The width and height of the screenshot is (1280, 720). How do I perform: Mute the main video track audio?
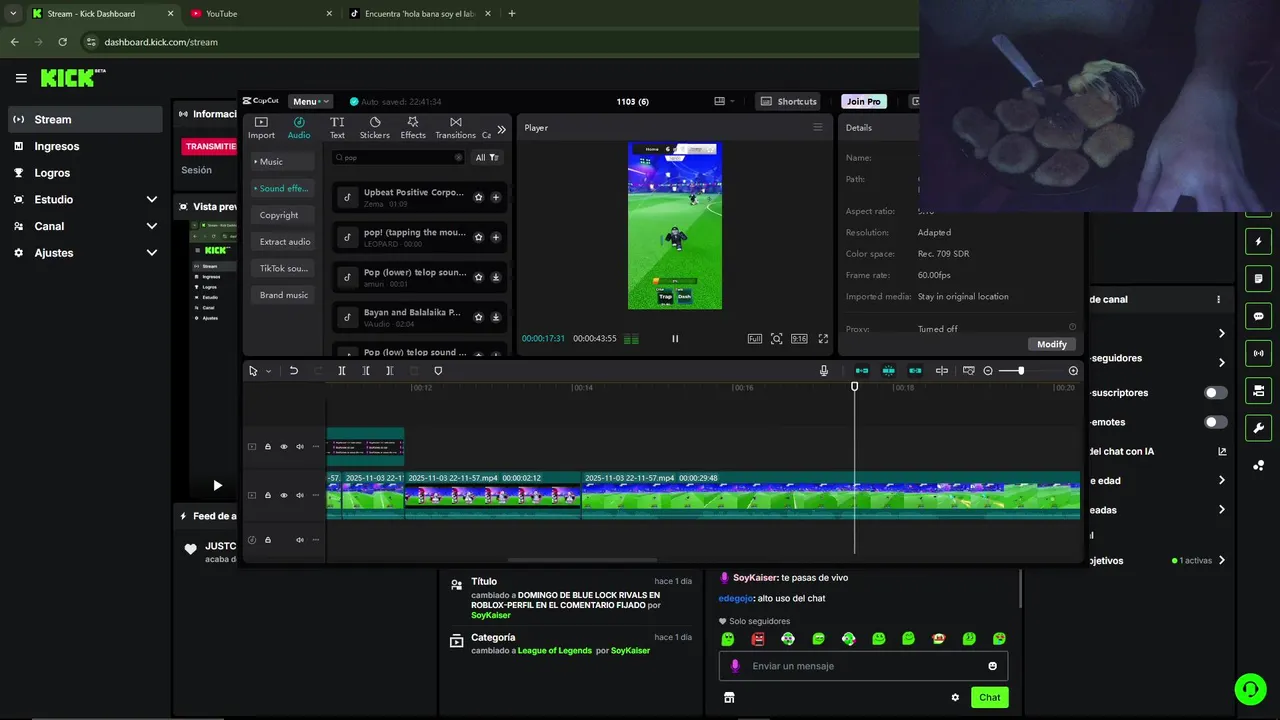[300, 496]
